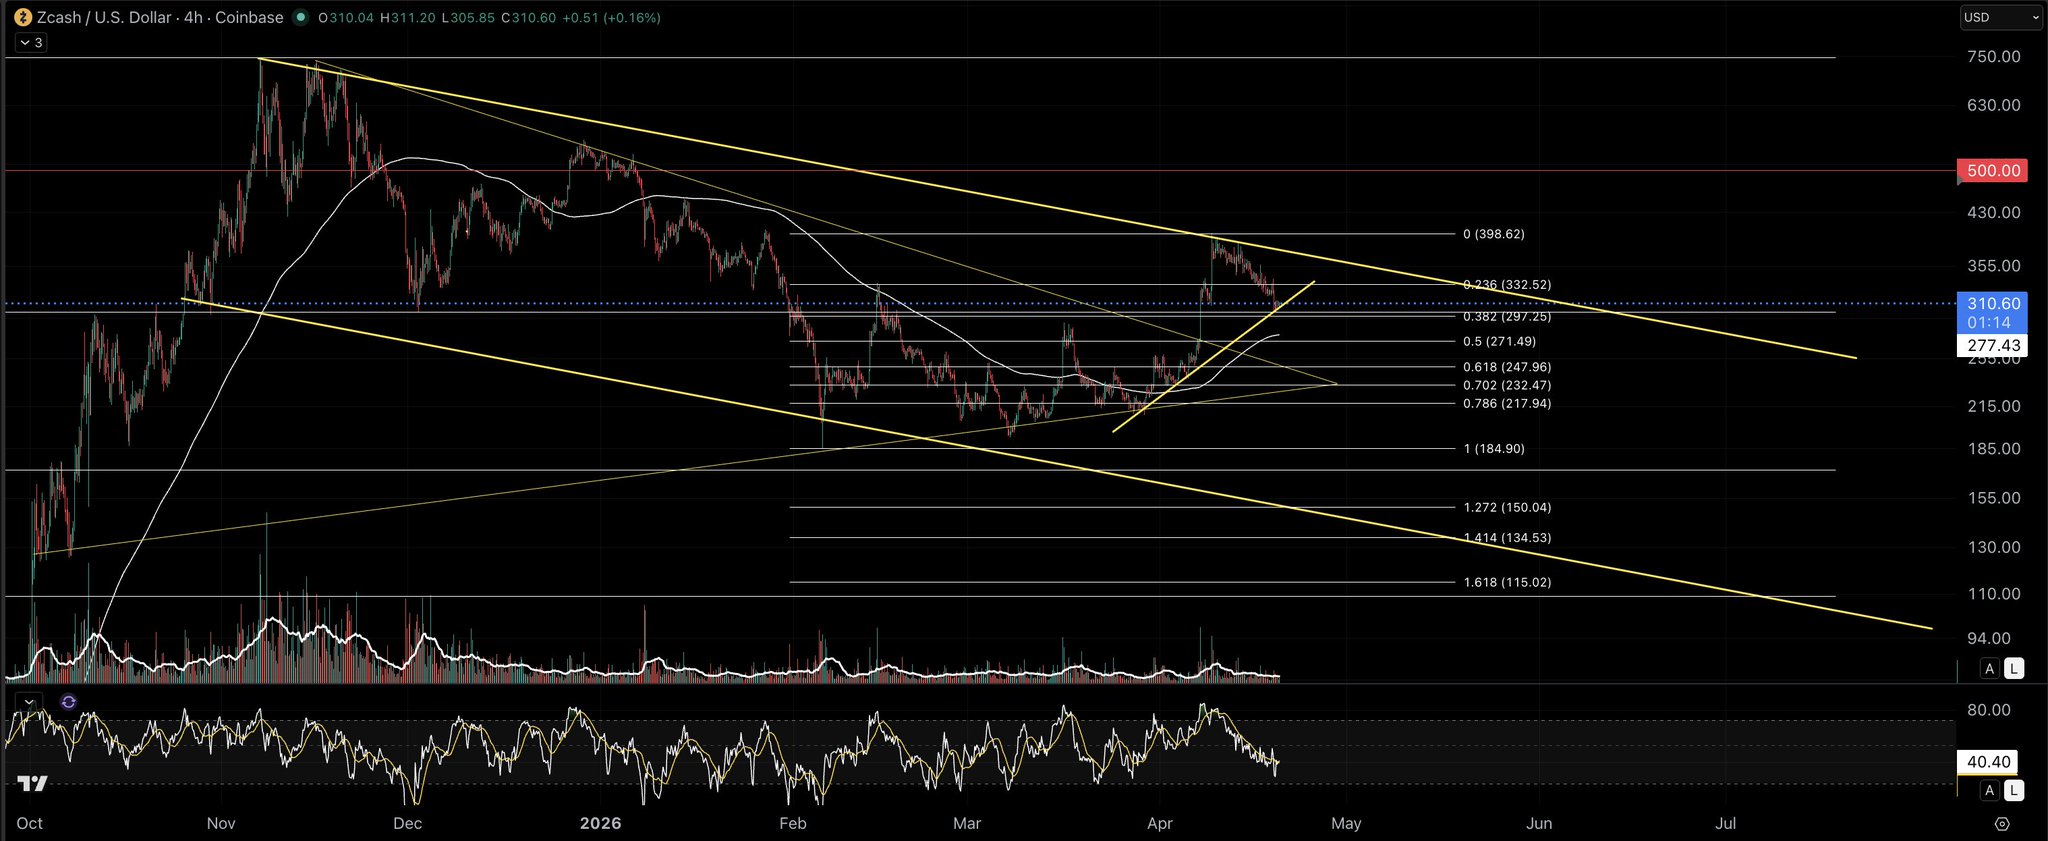Click the 155.00 price axis label
The height and width of the screenshot is (841, 2048).
pyautogui.click(x=1994, y=498)
